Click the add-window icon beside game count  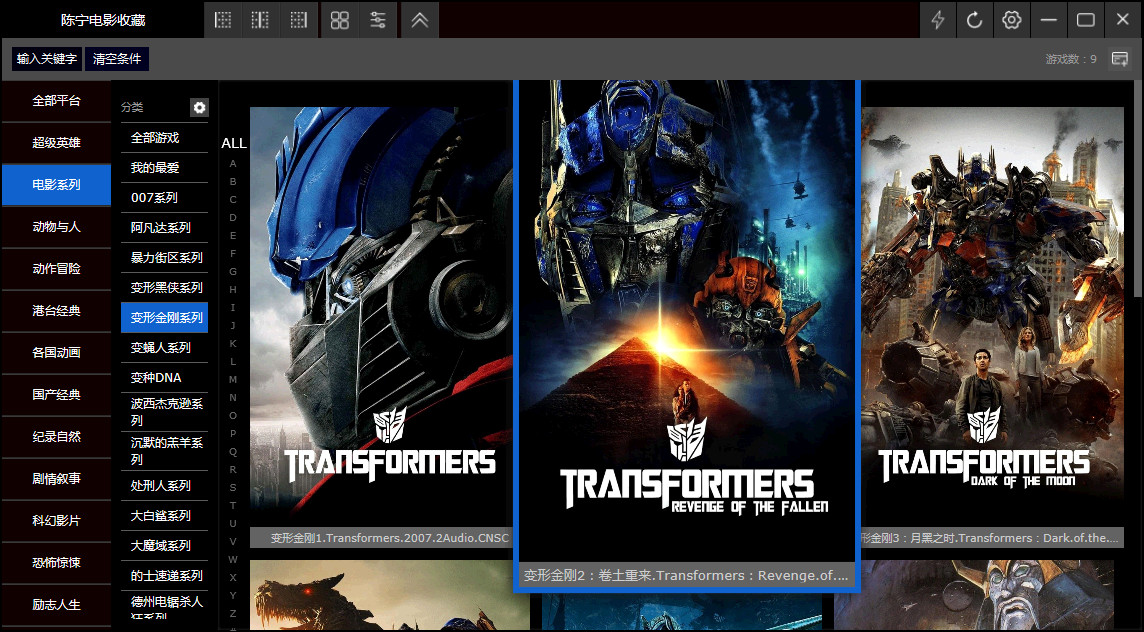click(x=1120, y=59)
